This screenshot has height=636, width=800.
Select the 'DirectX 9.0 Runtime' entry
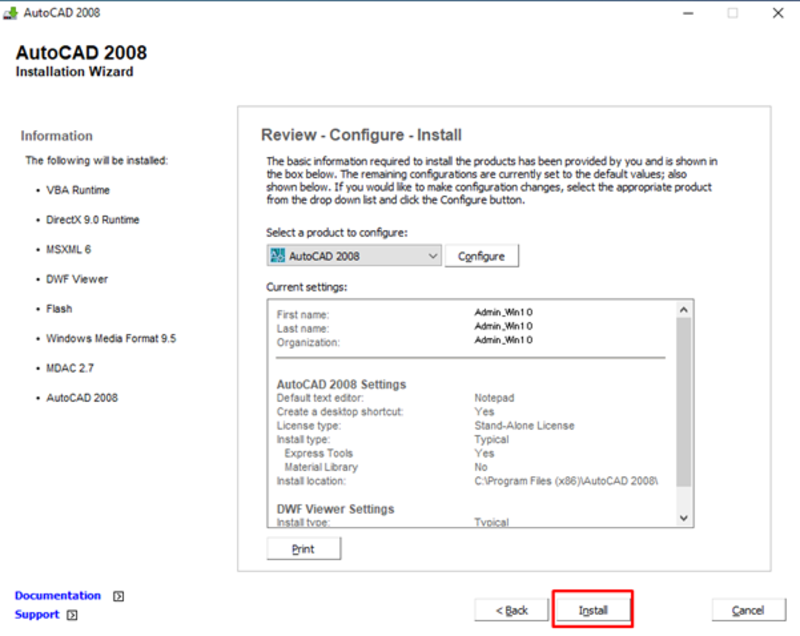coord(93,220)
